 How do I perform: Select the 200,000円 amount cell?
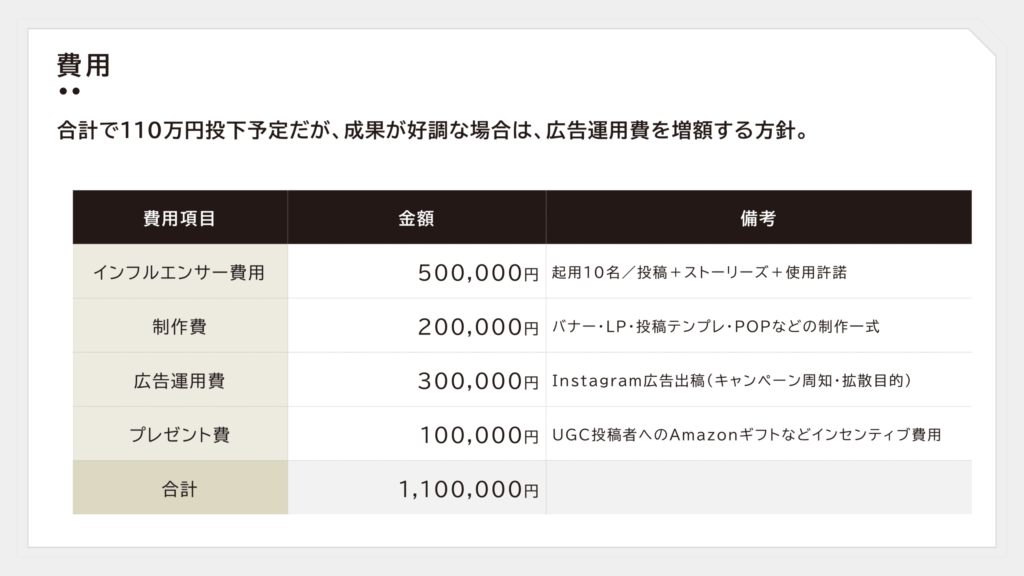point(417,326)
